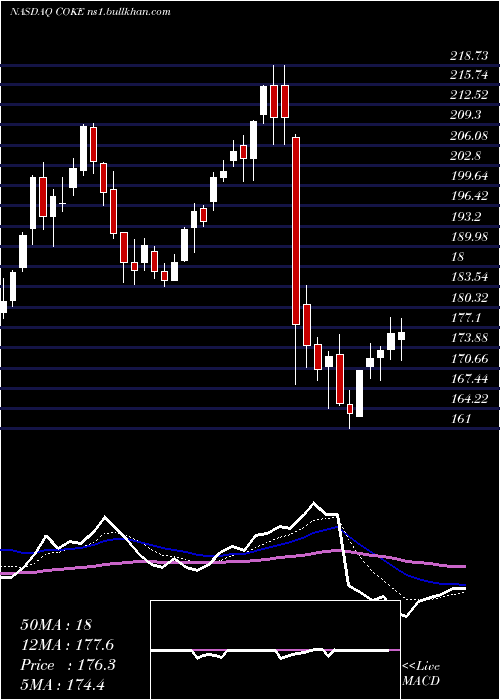Screen dimensions: 500x700
Task: Click the 199.64 price label
Action: (469, 176)
